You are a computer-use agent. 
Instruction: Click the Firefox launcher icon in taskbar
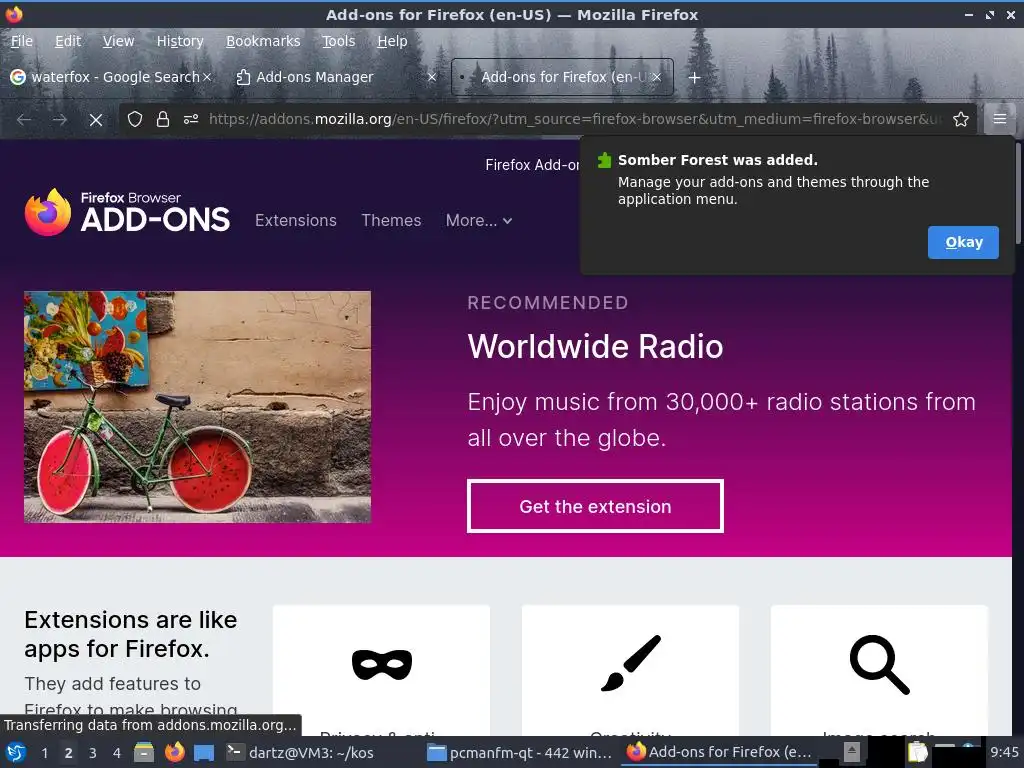[174, 752]
